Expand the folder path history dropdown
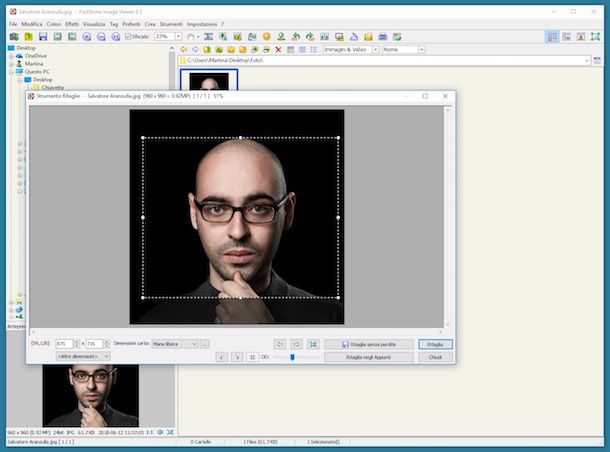The image size is (610, 452). 587,60
